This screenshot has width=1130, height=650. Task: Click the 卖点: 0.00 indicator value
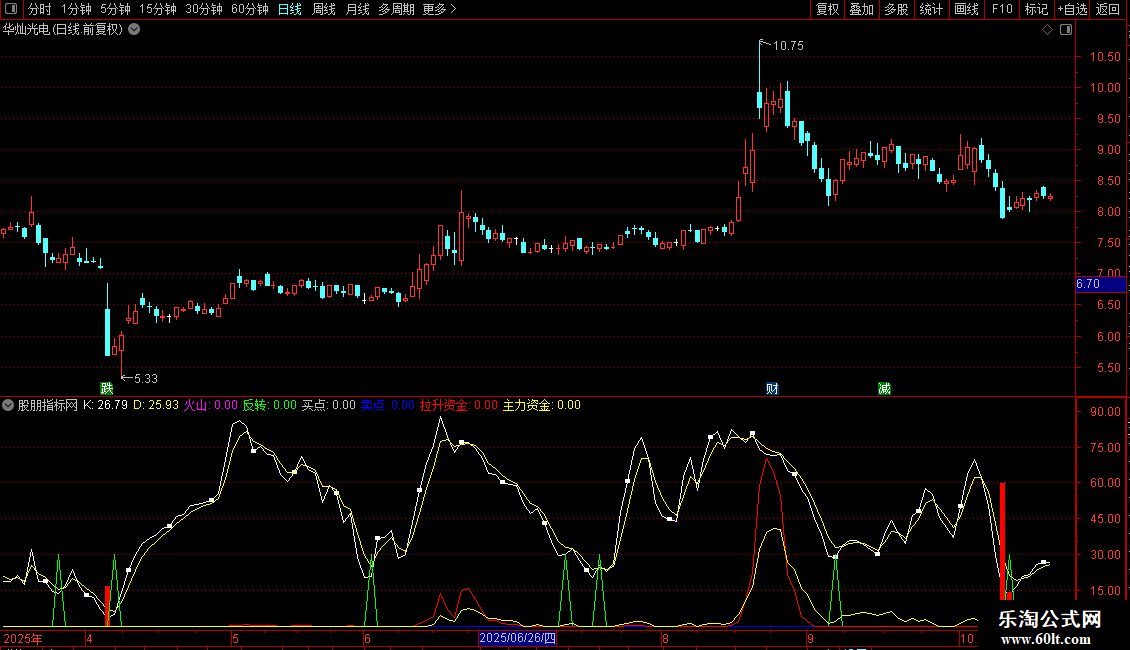[388, 405]
